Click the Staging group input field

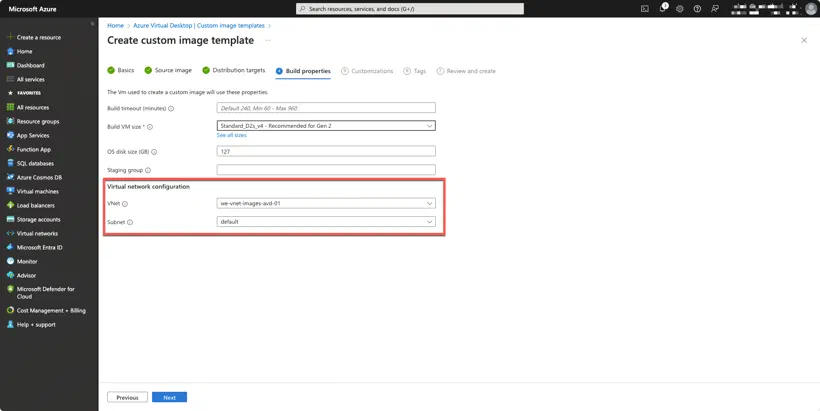click(x=326, y=169)
